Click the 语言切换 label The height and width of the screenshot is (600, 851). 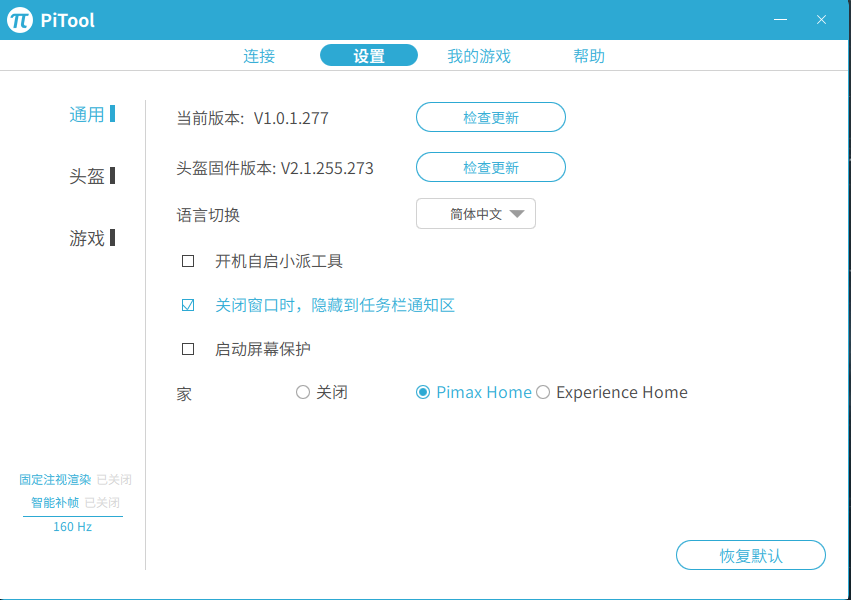coord(208,215)
